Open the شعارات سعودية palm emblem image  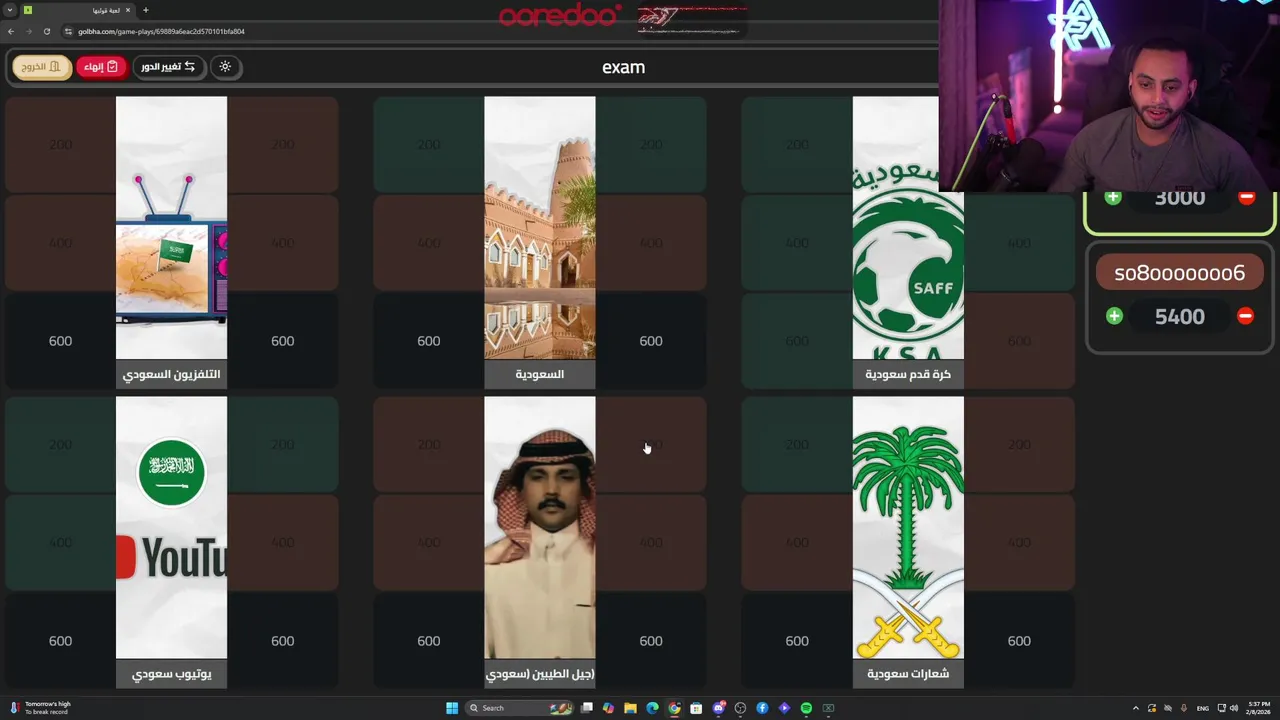(908, 528)
